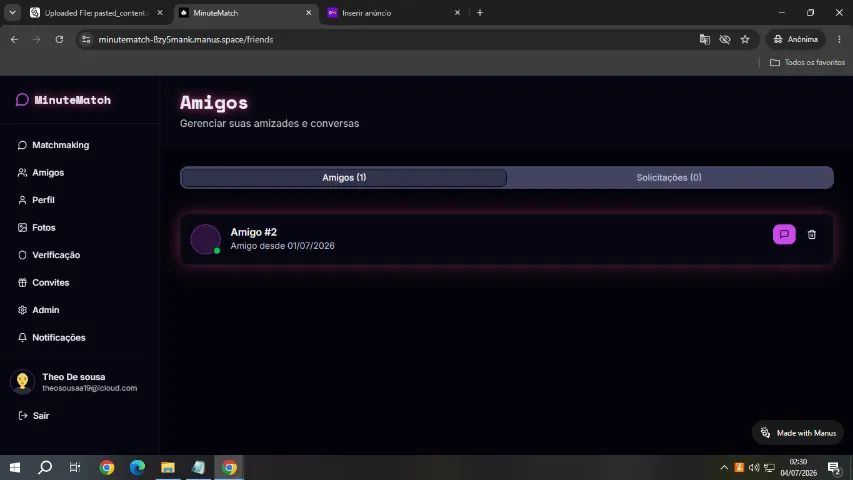
Task: Click Made with Manus badge
Action: pos(798,433)
